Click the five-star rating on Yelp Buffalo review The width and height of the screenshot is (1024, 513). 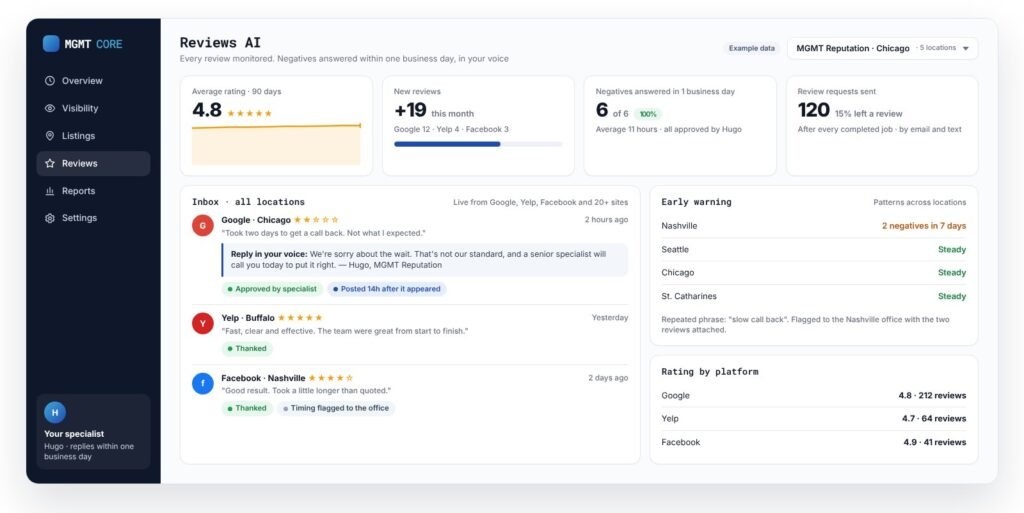(x=300, y=318)
